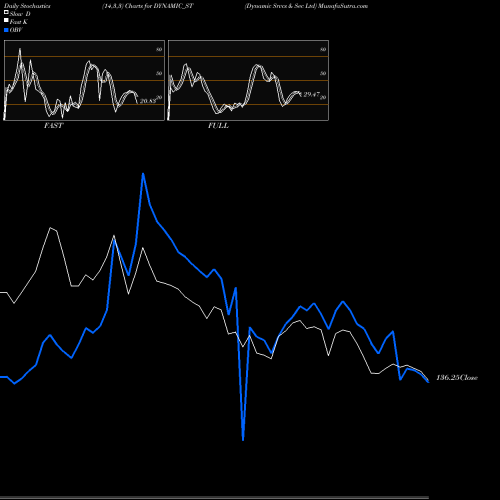This screenshot has height=500, width=500.
Task: Click the 'Slow D' legend label
Action: point(20,14)
